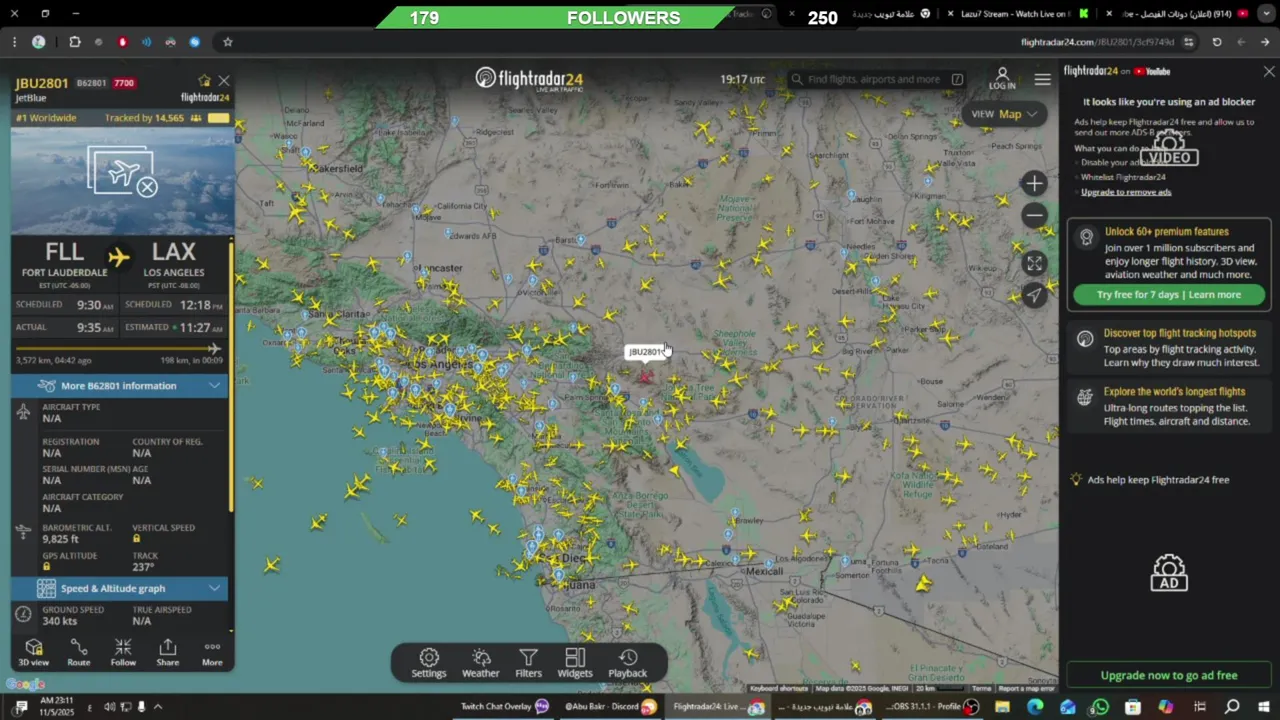The image size is (1280, 720).
Task: Expand Speed & Altitude graph section
Action: click(119, 588)
